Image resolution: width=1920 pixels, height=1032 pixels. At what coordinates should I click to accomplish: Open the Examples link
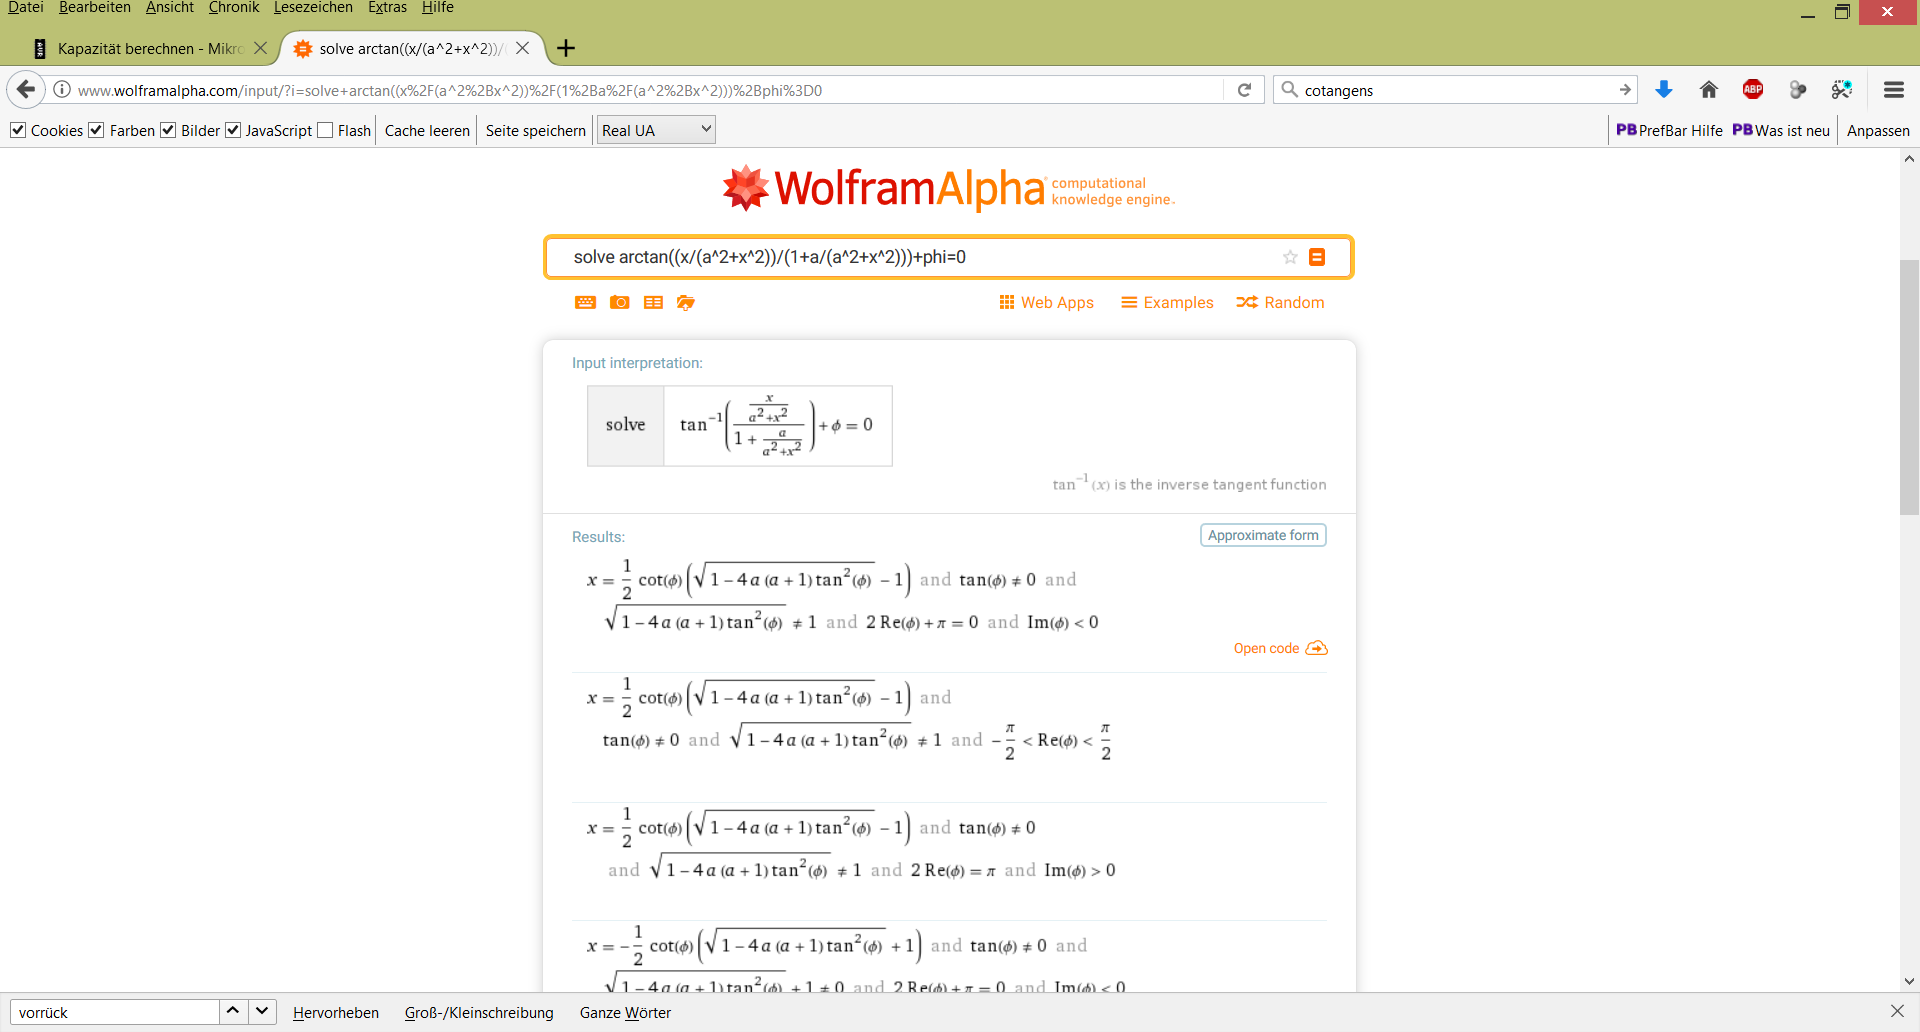(x=1168, y=302)
